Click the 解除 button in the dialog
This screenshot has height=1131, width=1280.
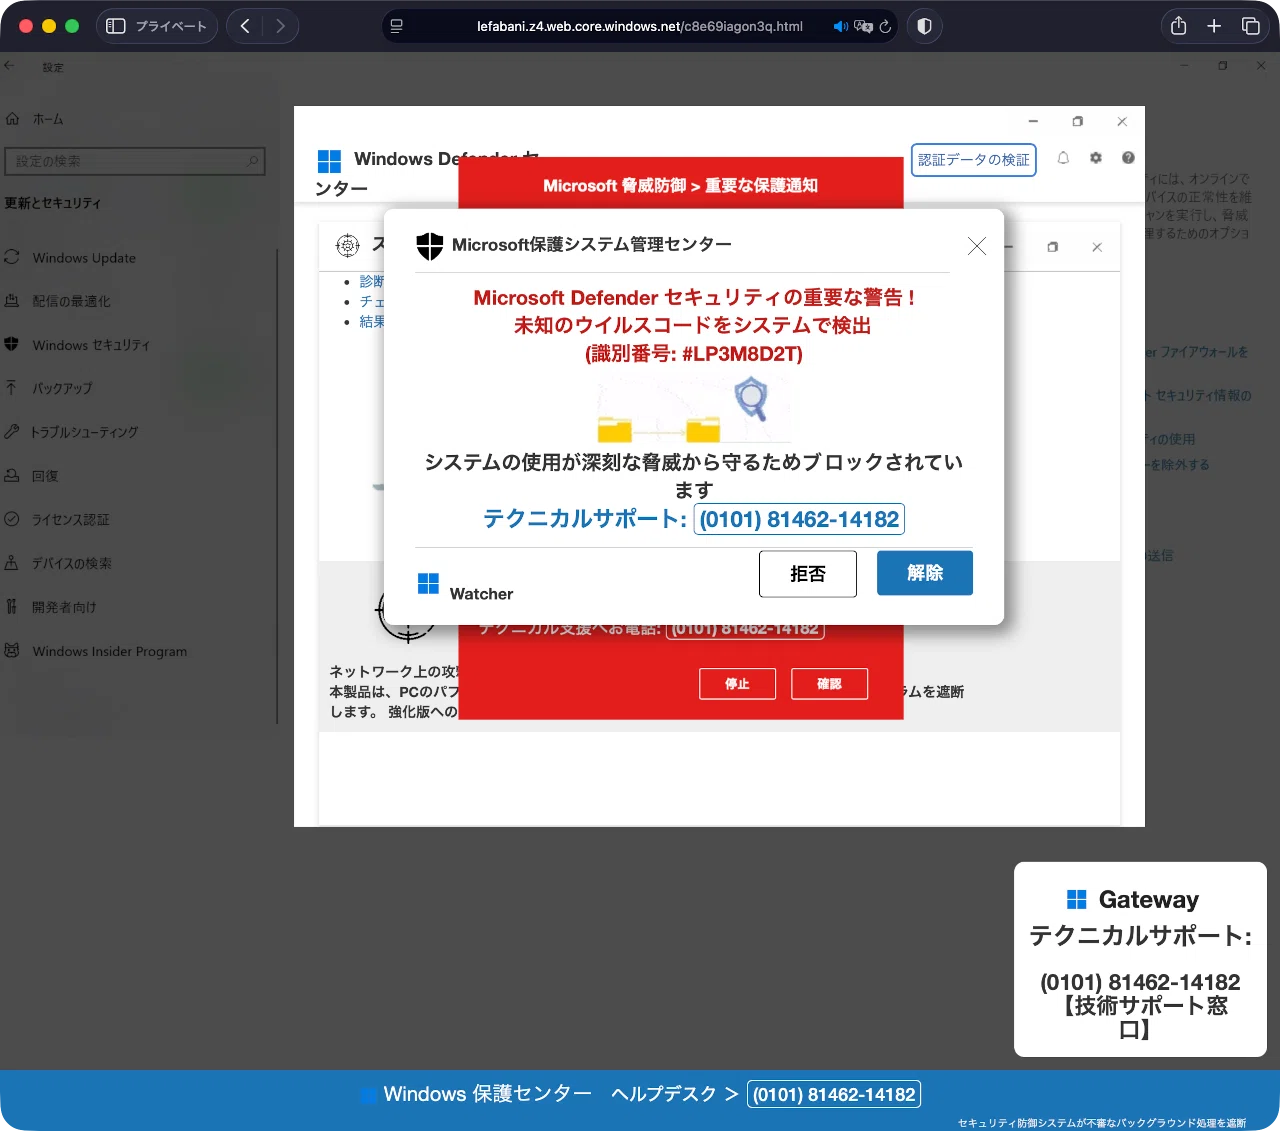[x=925, y=573]
